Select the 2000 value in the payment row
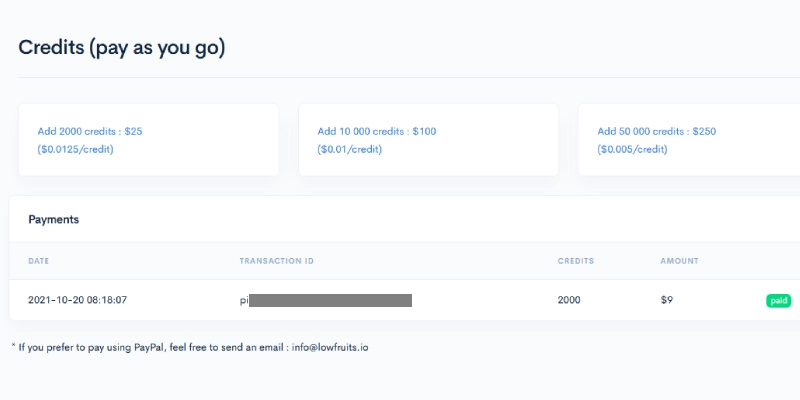This screenshot has height=400, width=800. [569, 300]
